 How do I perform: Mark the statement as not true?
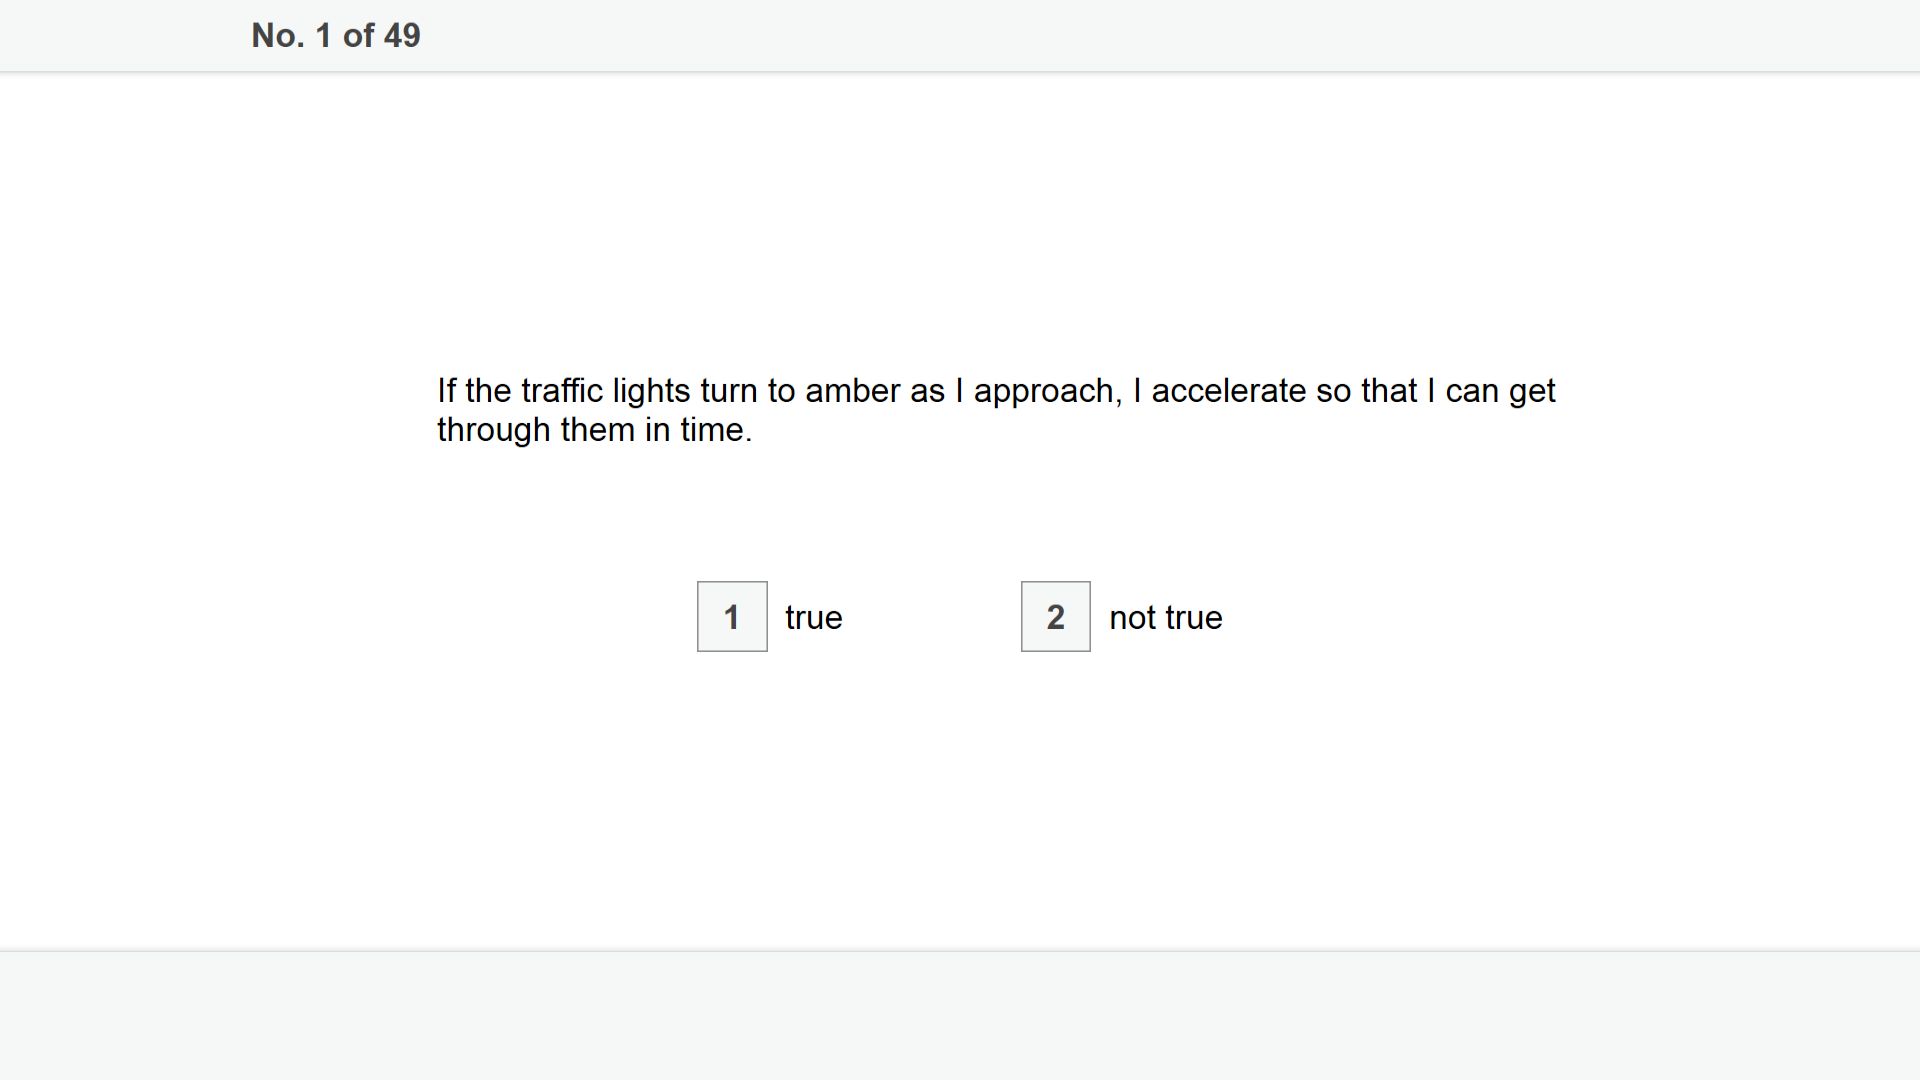1056,617
